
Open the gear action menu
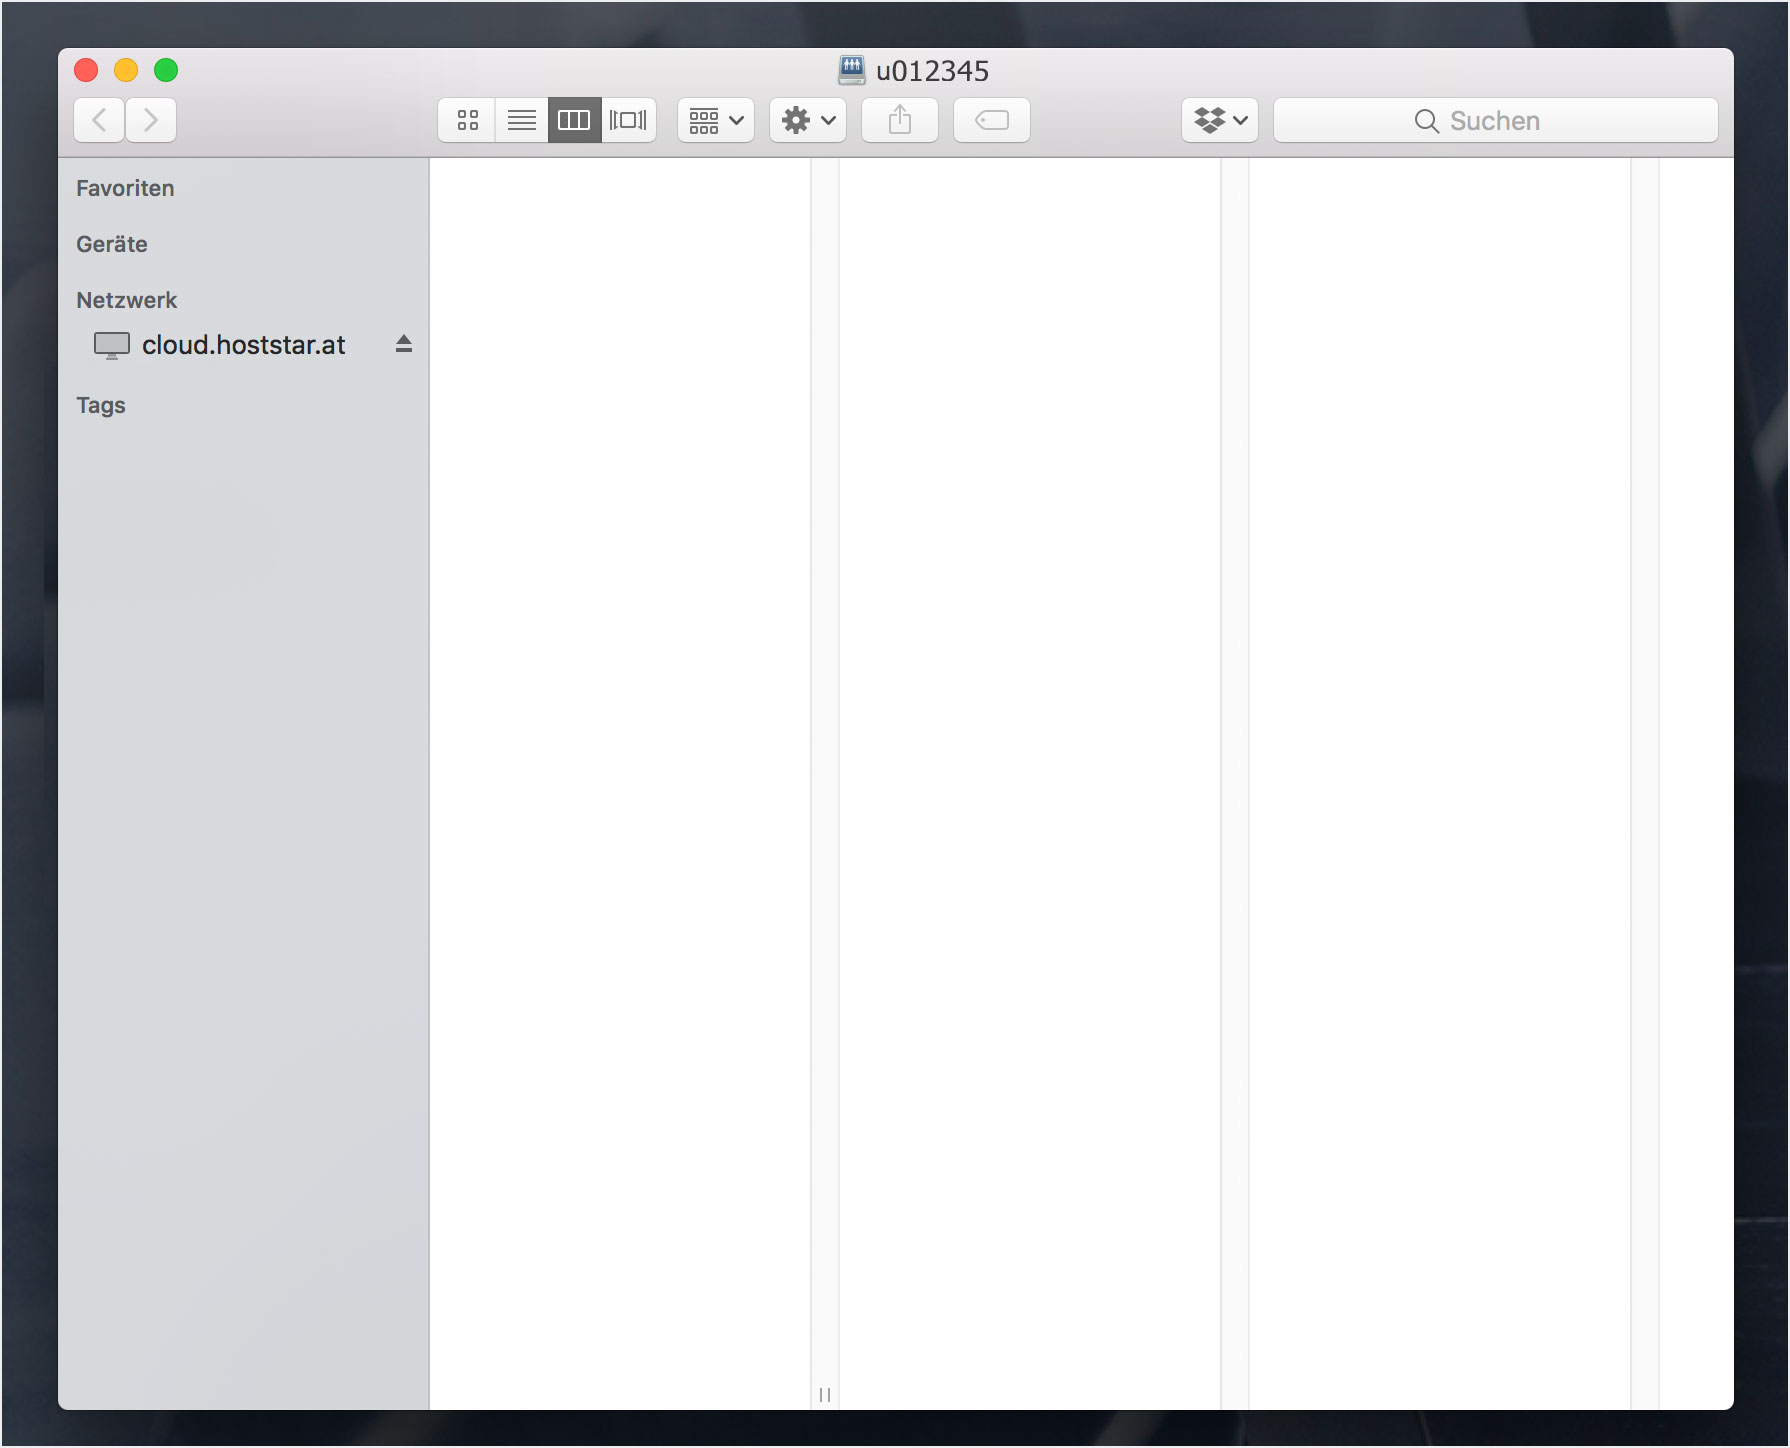coord(808,121)
